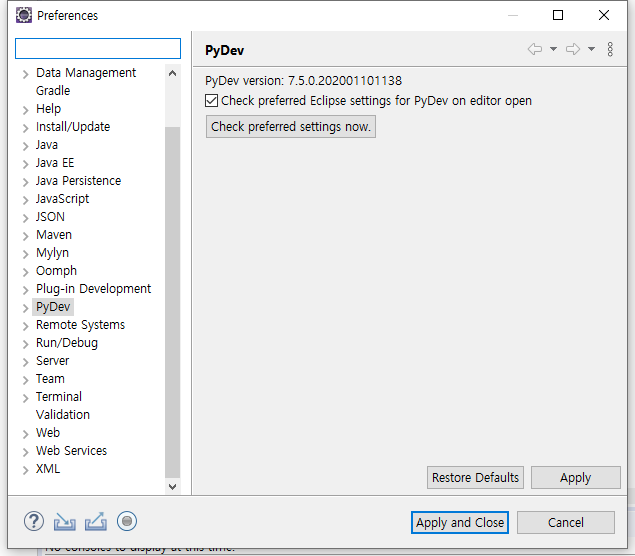Expand the Plug-in Development tree node
Image resolution: width=635 pixels, height=556 pixels.
point(26,290)
